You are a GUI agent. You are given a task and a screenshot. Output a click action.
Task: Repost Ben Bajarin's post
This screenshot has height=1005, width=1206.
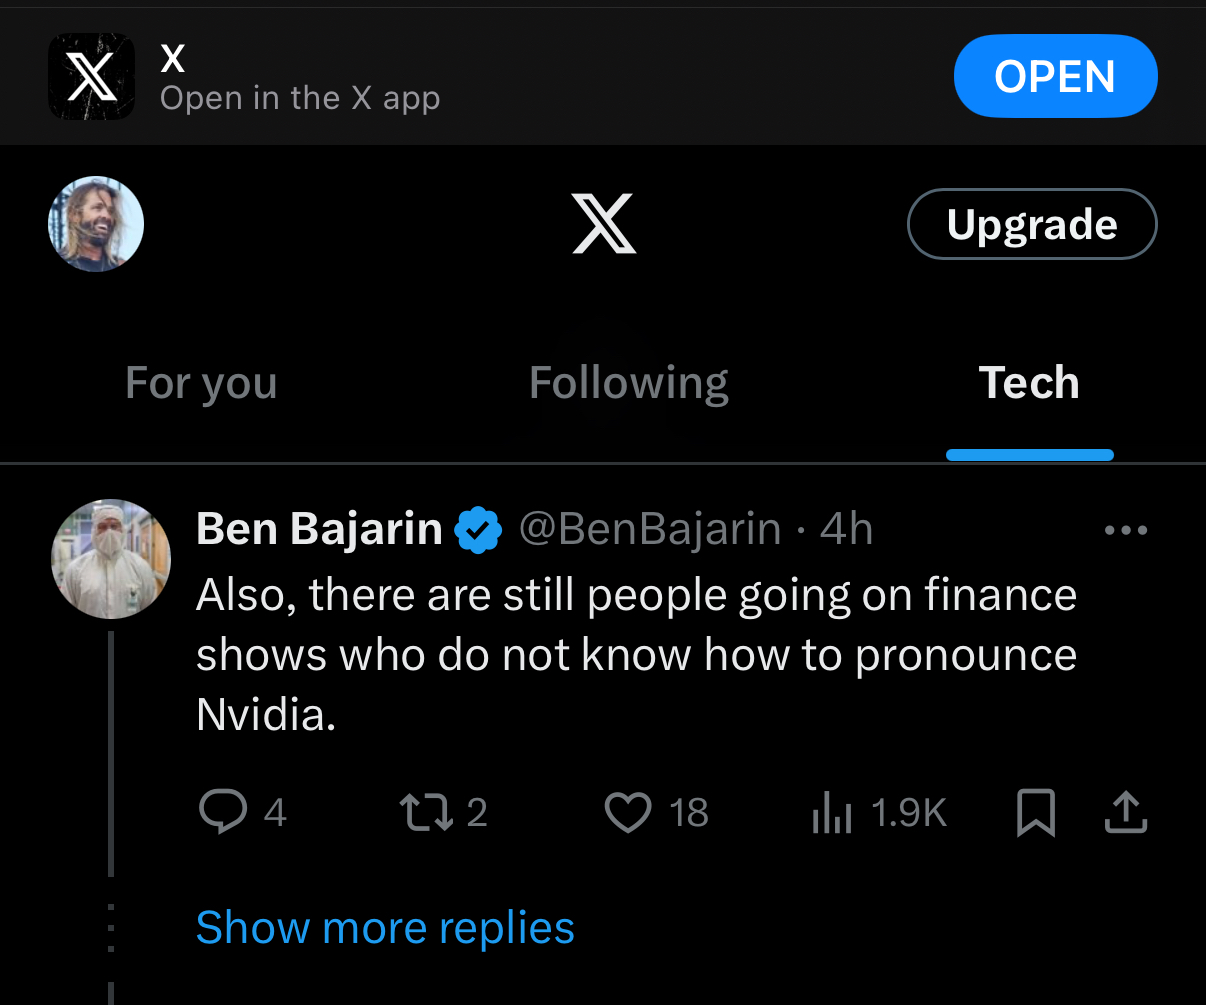tap(424, 812)
